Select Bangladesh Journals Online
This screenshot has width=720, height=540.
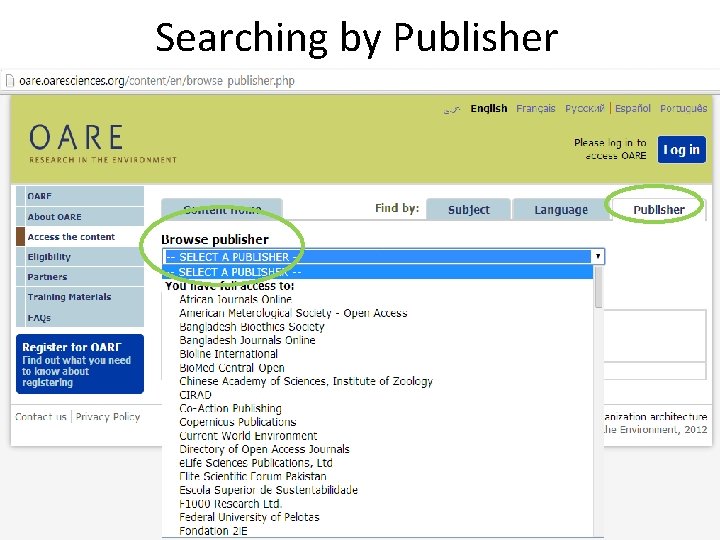(x=247, y=340)
